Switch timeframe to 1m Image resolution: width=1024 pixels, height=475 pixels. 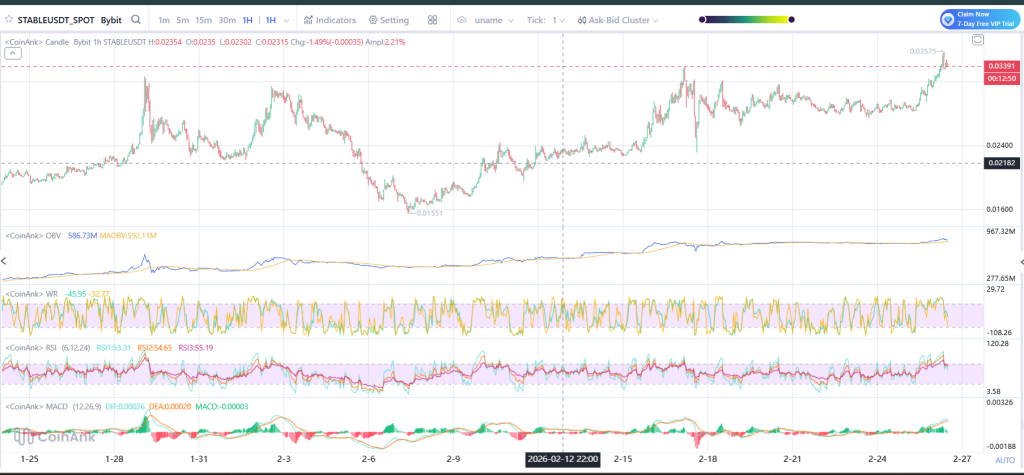(x=164, y=19)
